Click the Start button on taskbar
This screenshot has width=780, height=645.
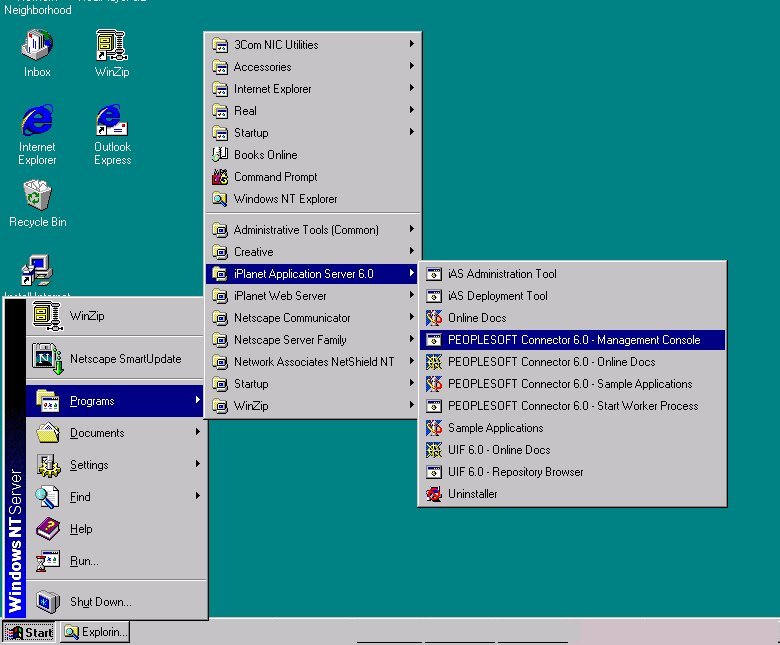(29, 632)
